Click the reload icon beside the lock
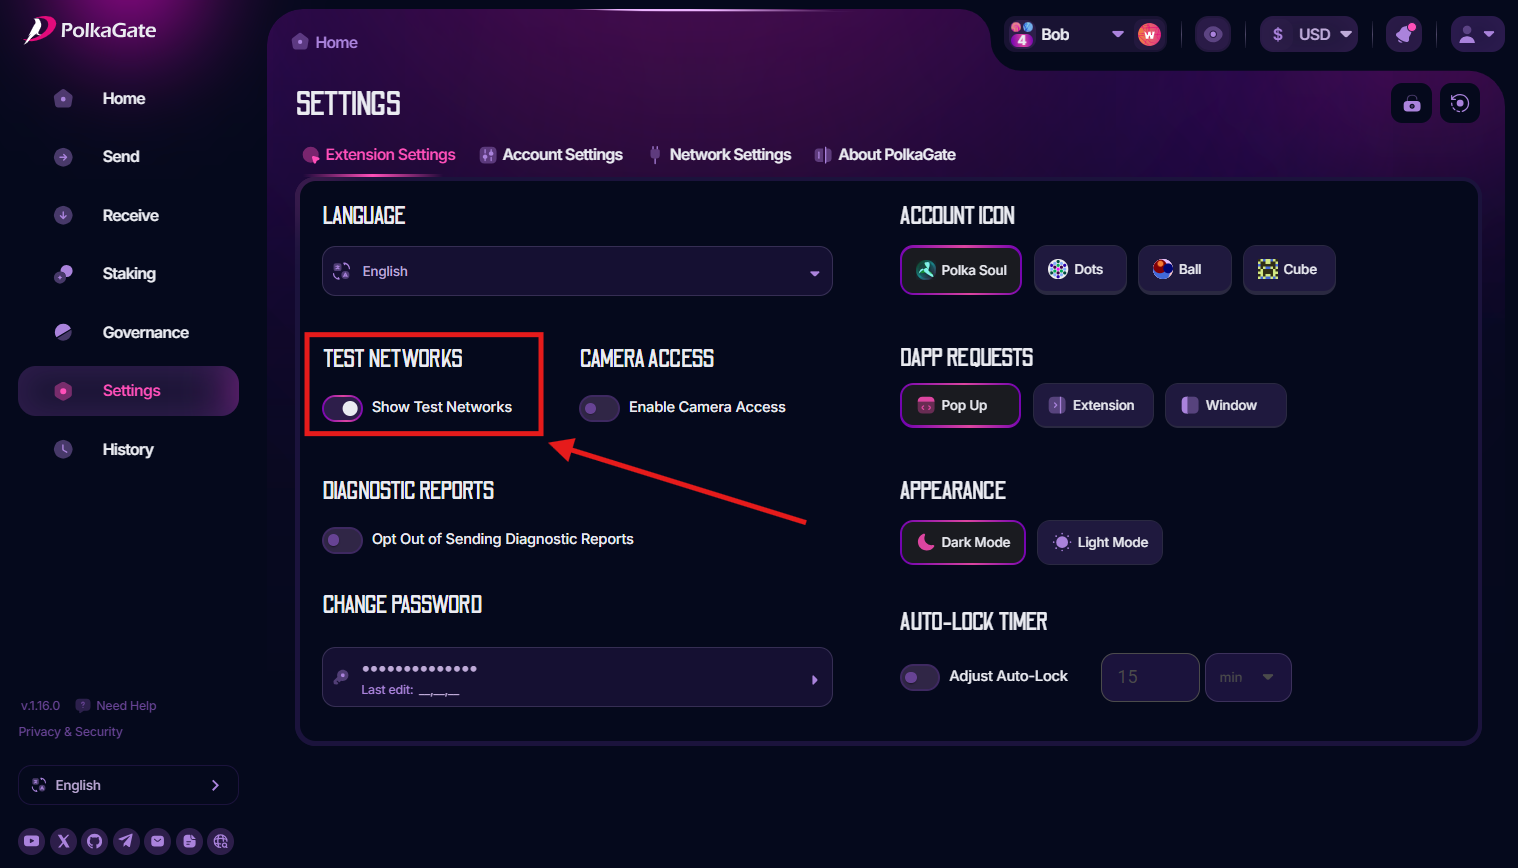1518x868 pixels. (x=1459, y=104)
